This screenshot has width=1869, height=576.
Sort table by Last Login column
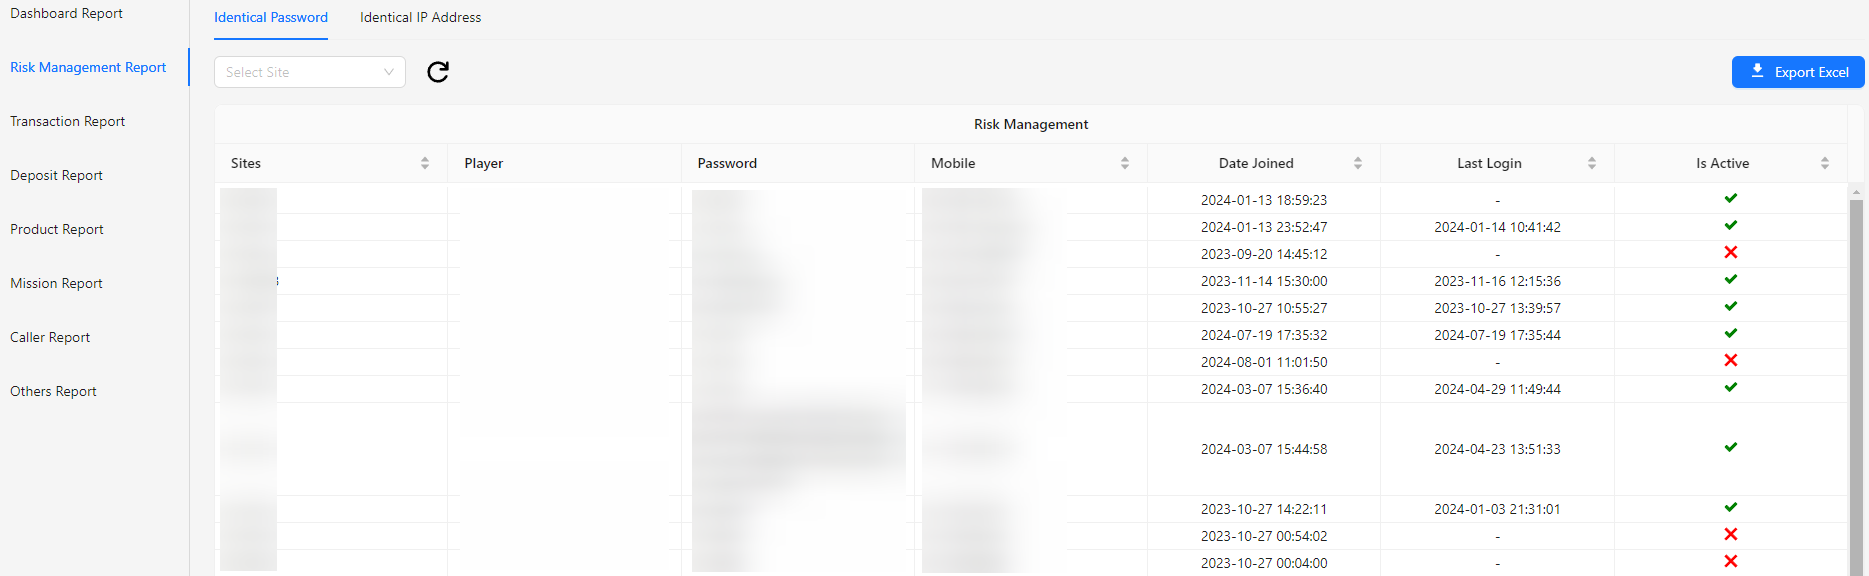(1592, 163)
